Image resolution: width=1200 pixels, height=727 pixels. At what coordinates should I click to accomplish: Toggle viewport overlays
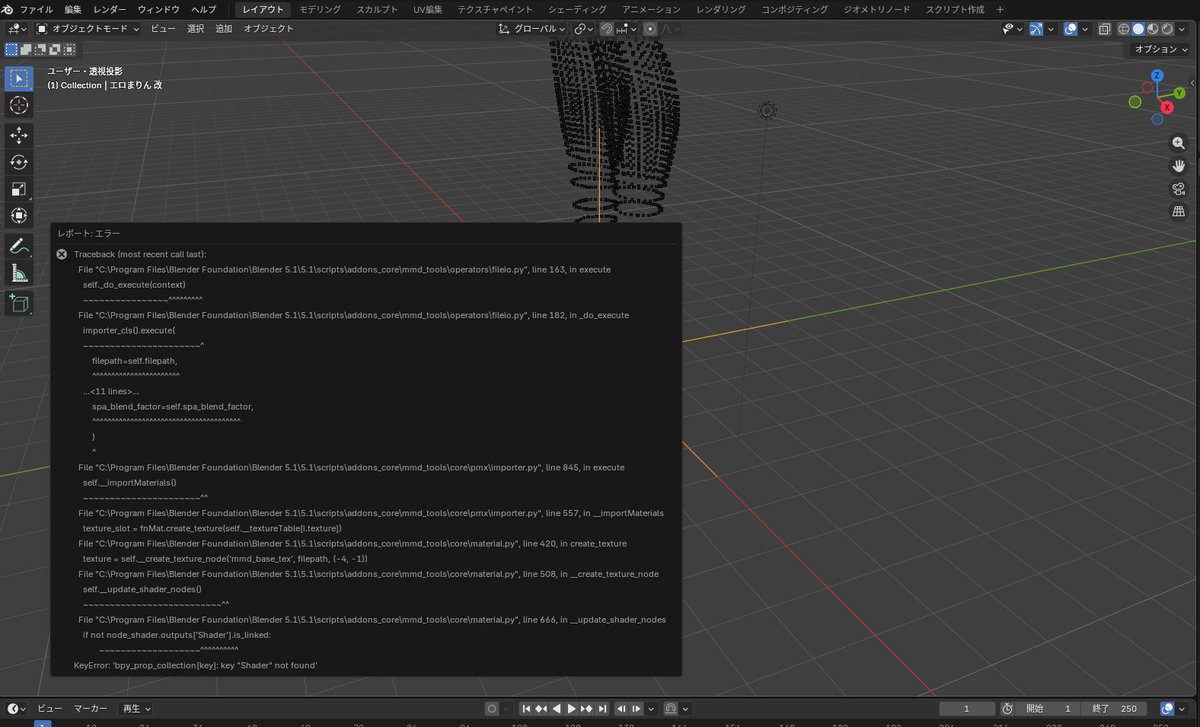(1071, 29)
